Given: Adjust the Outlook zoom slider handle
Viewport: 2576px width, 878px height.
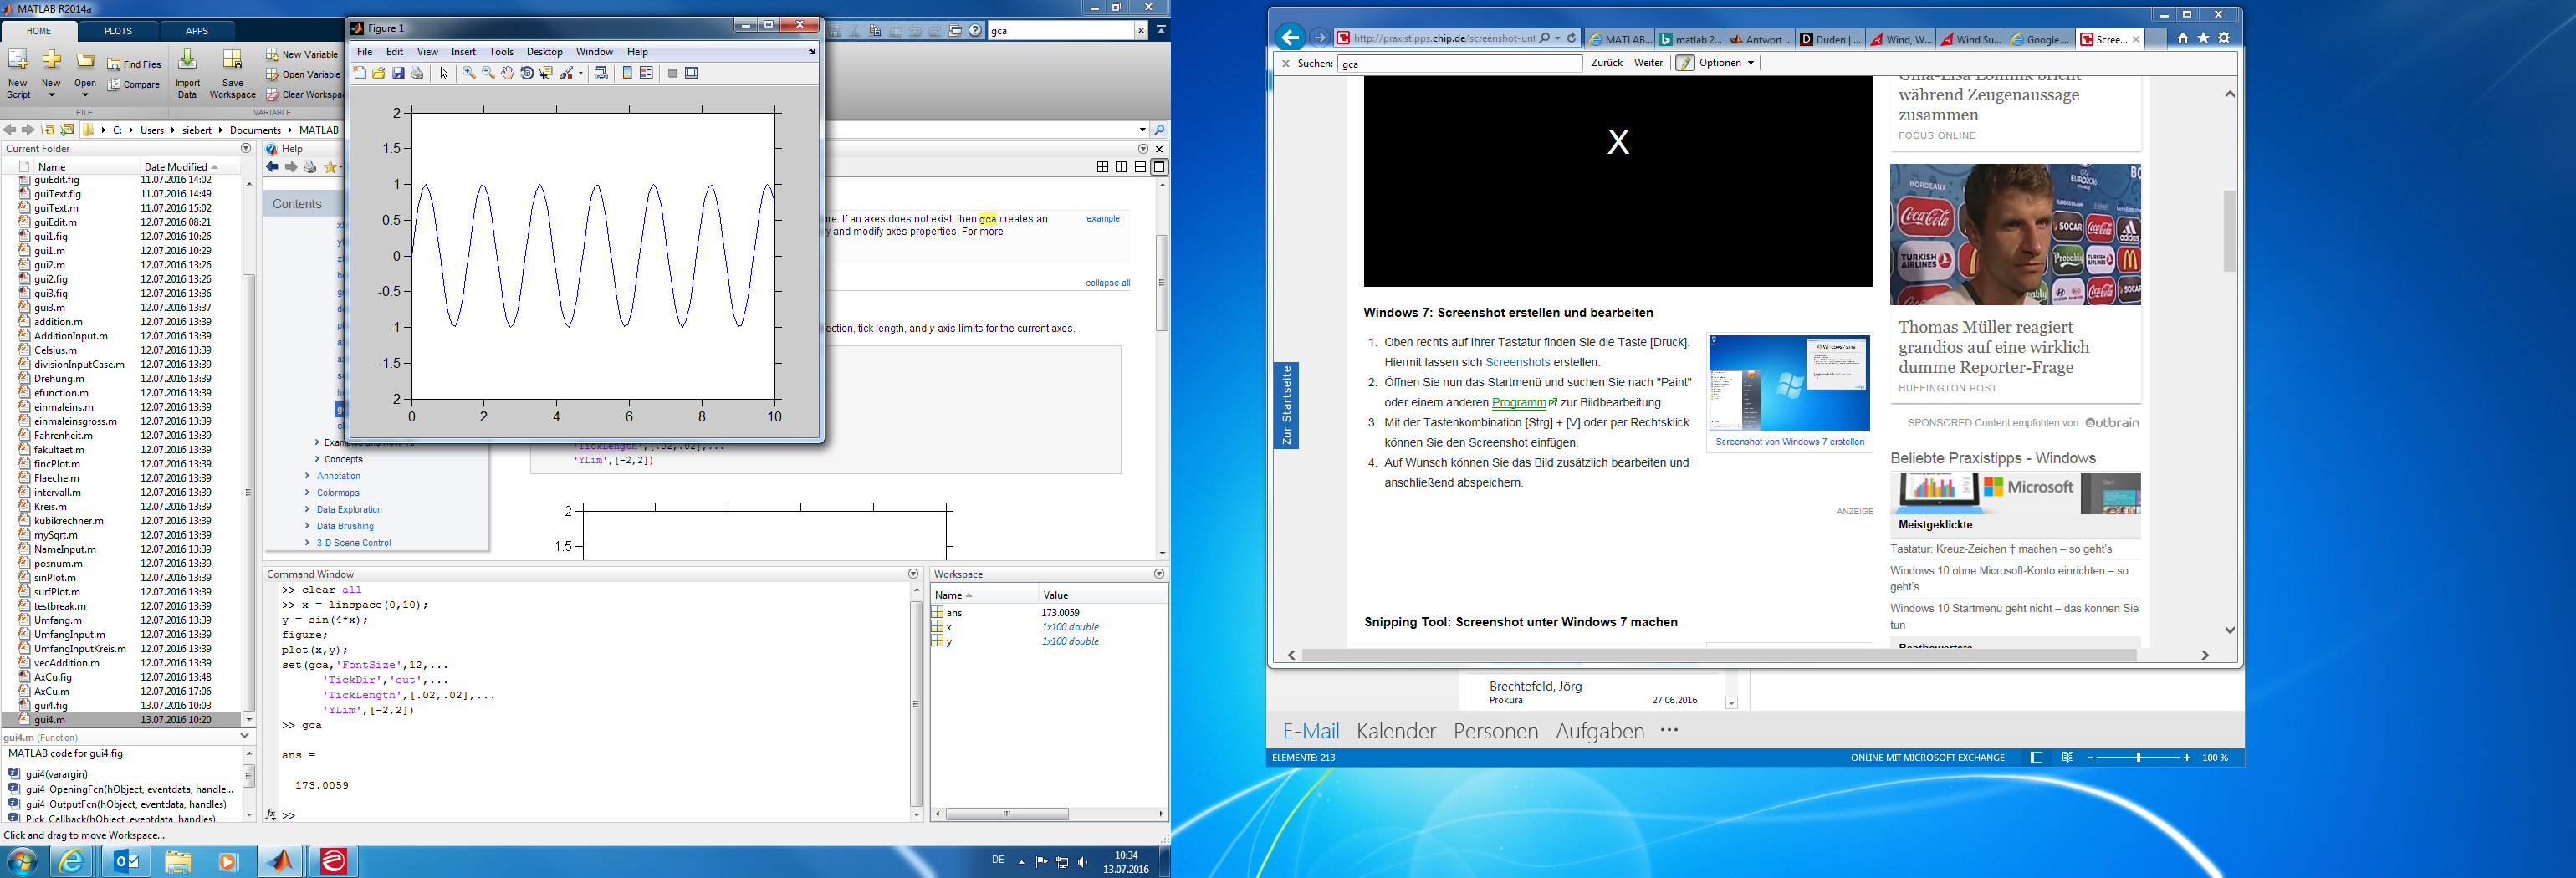Looking at the screenshot, I should click(x=2138, y=758).
